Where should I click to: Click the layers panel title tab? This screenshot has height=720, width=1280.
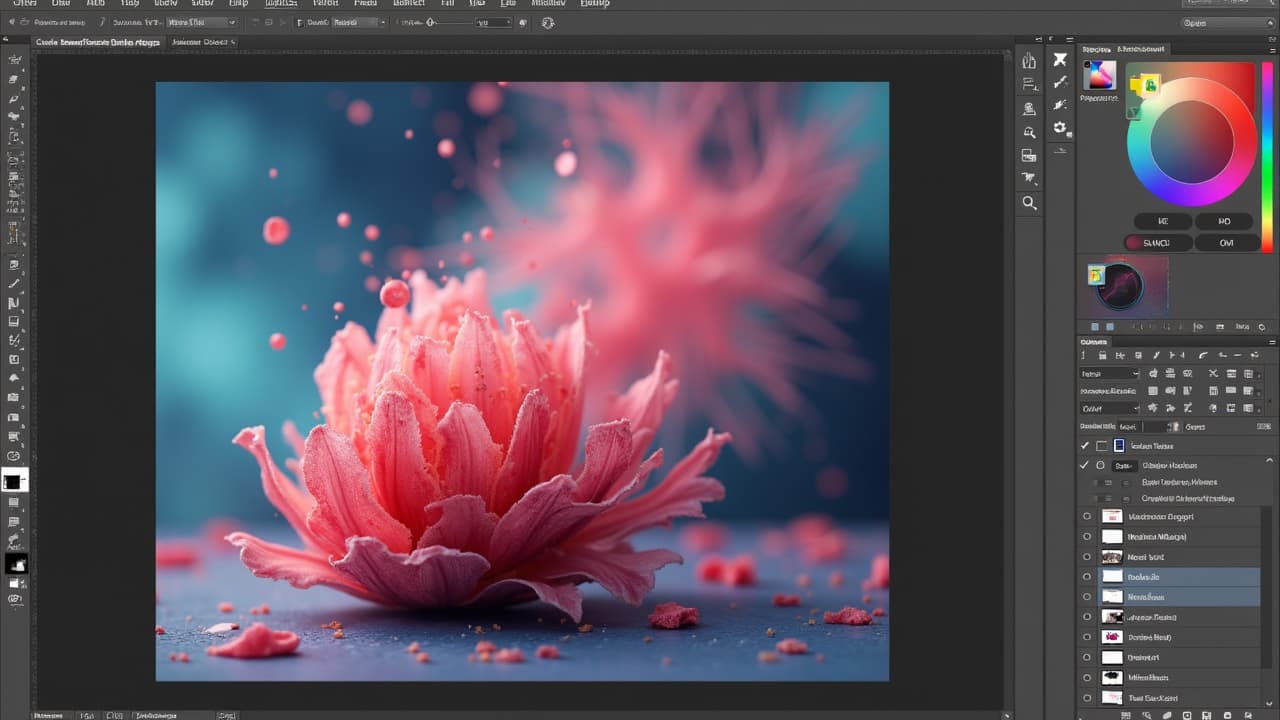pos(1094,342)
